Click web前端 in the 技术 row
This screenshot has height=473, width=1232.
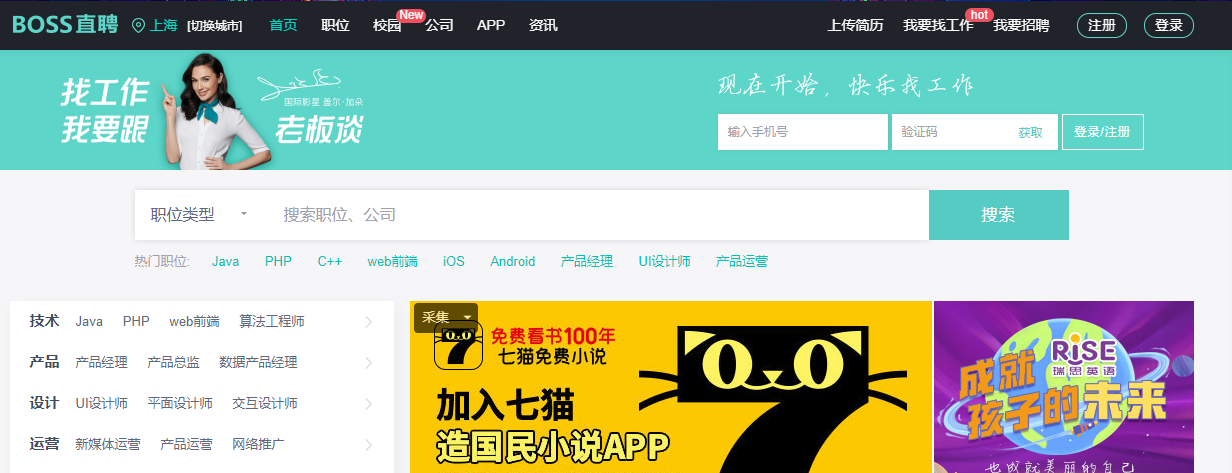[x=194, y=322]
